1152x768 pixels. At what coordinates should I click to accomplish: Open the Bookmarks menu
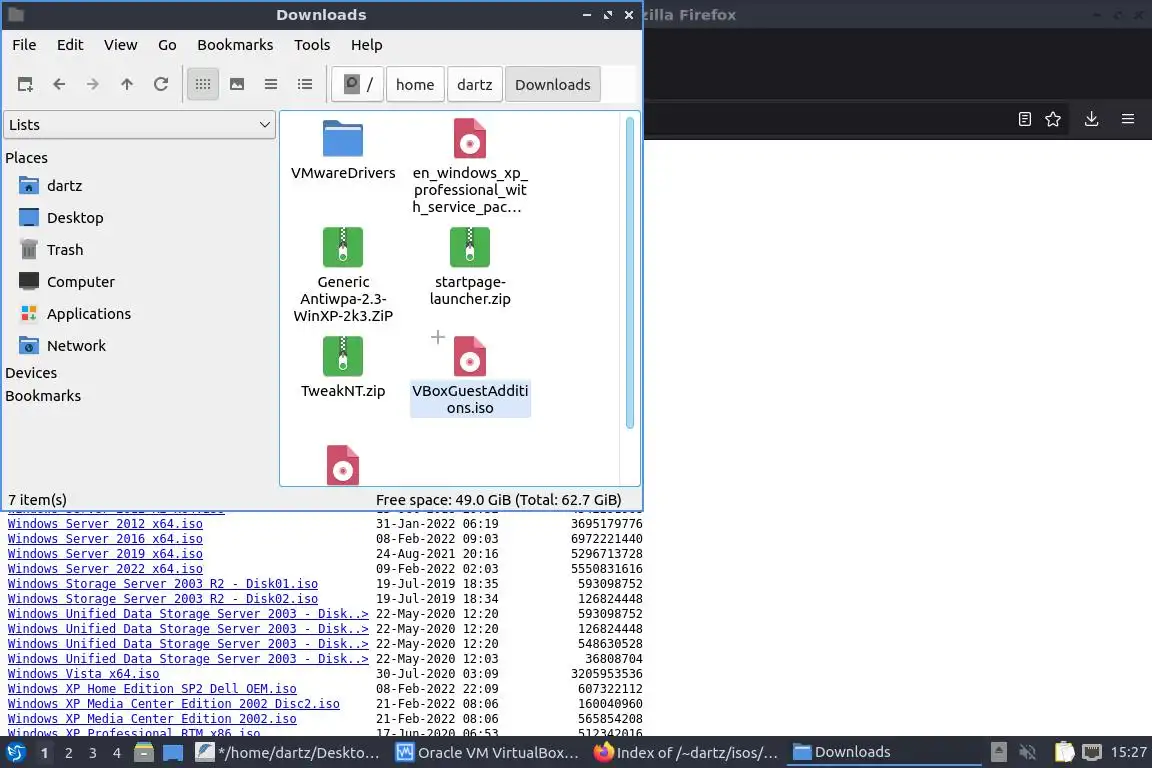pos(235,45)
